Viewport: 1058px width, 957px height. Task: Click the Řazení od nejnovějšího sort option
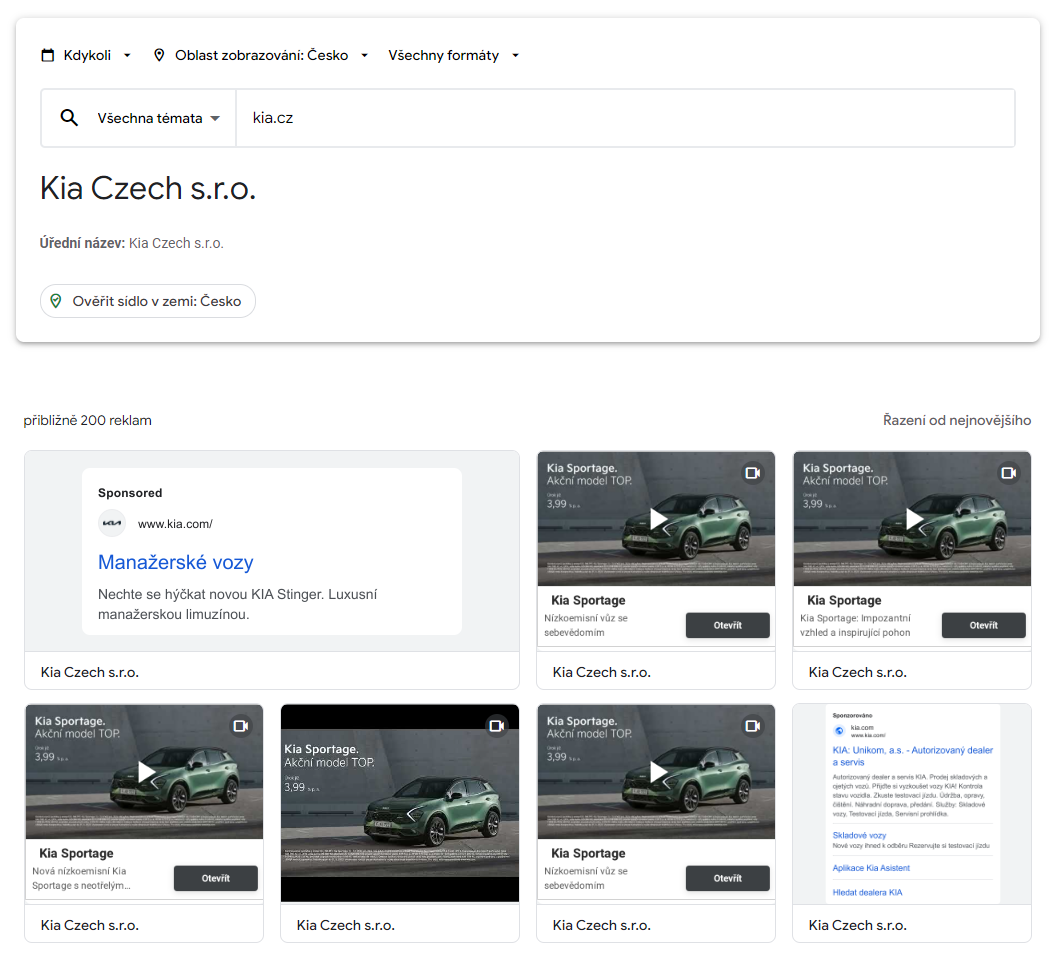[x=956, y=421]
